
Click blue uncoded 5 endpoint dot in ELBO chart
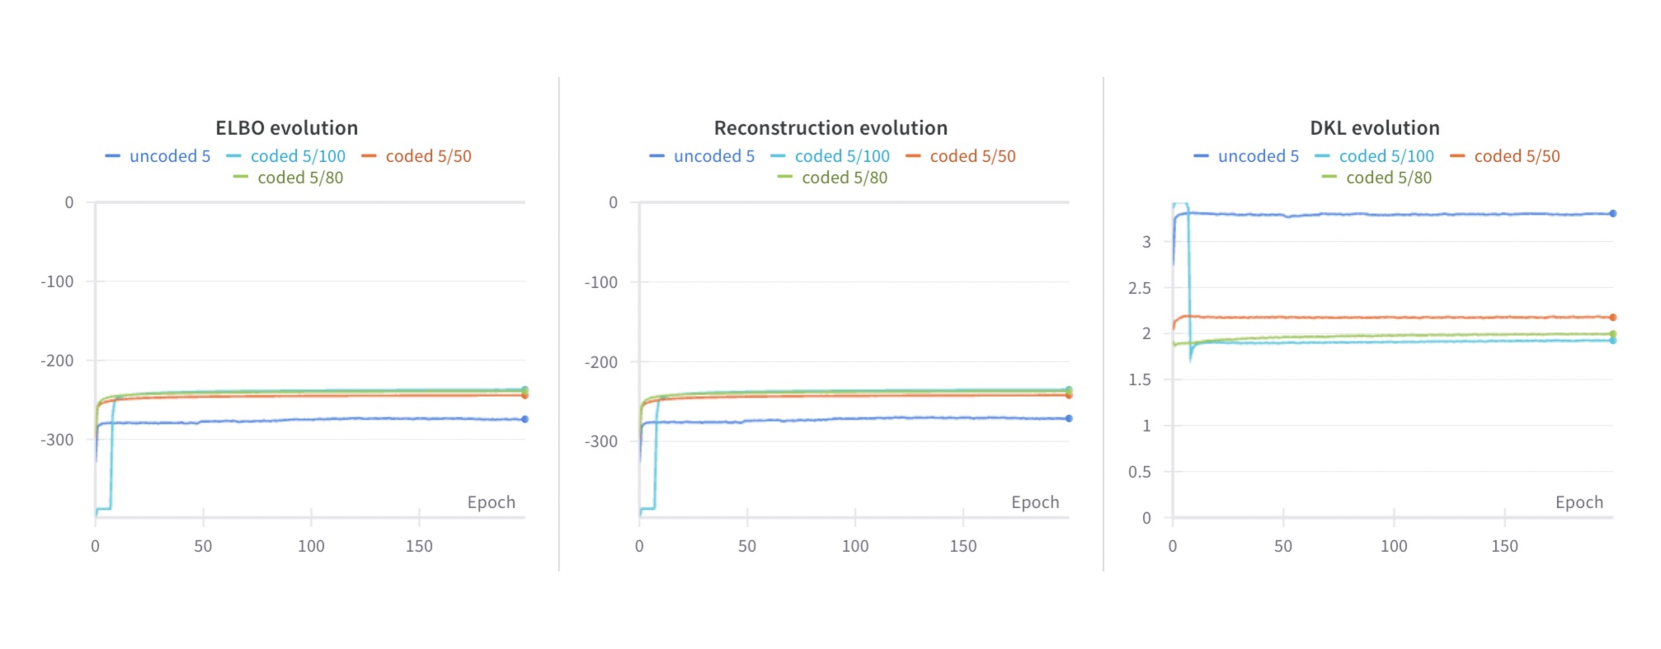[525, 419]
